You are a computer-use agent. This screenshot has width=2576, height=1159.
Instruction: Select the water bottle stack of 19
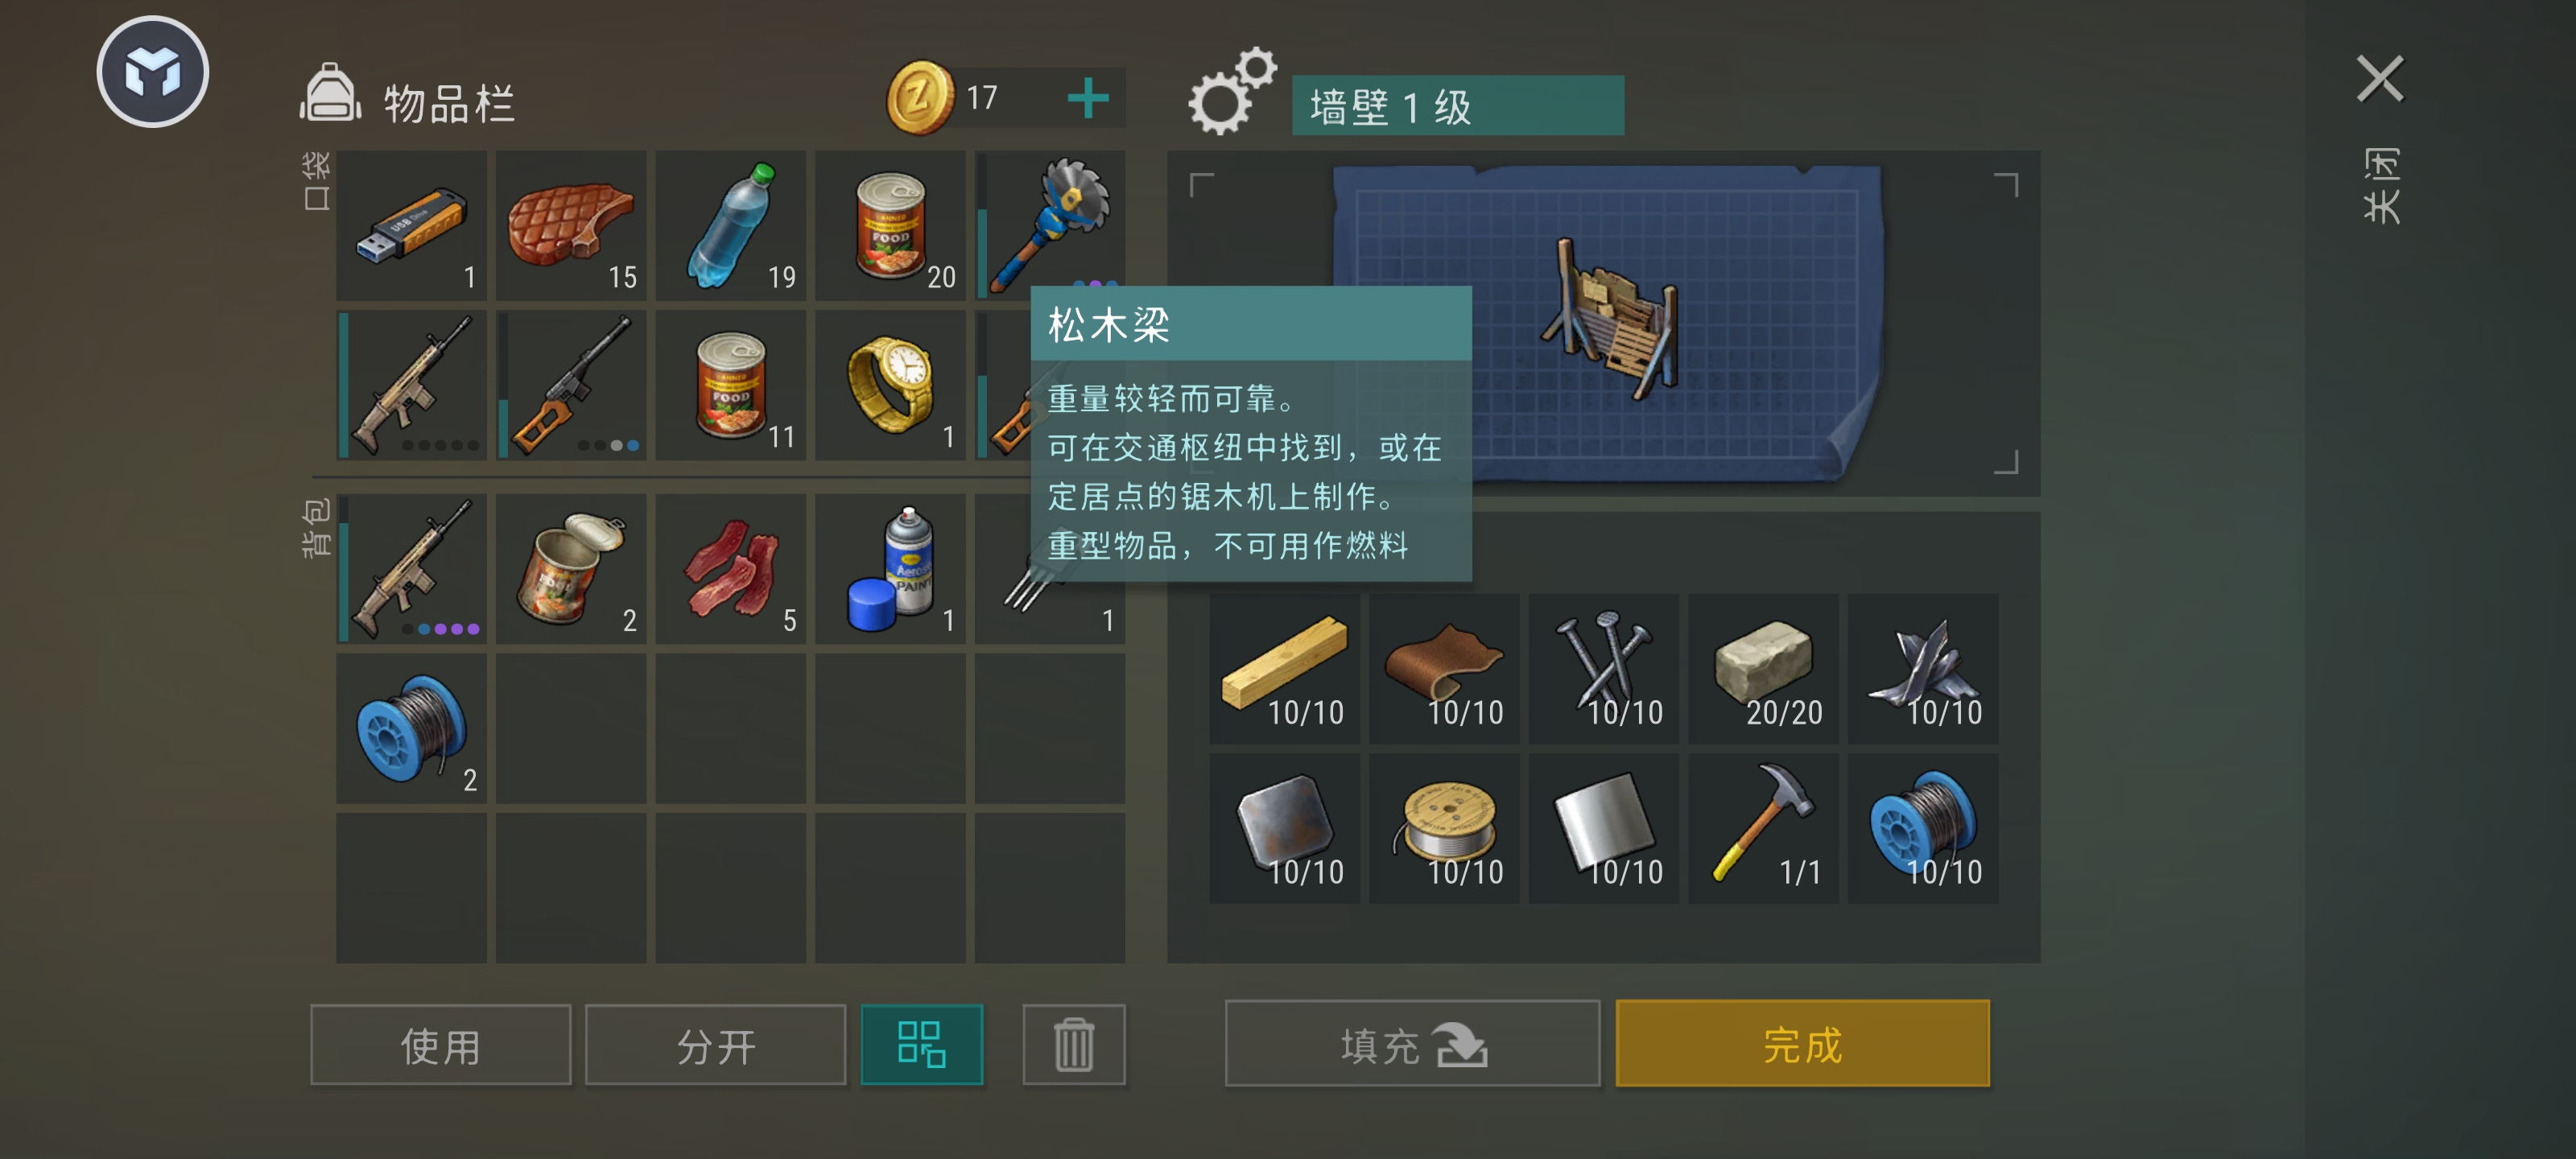click(730, 226)
